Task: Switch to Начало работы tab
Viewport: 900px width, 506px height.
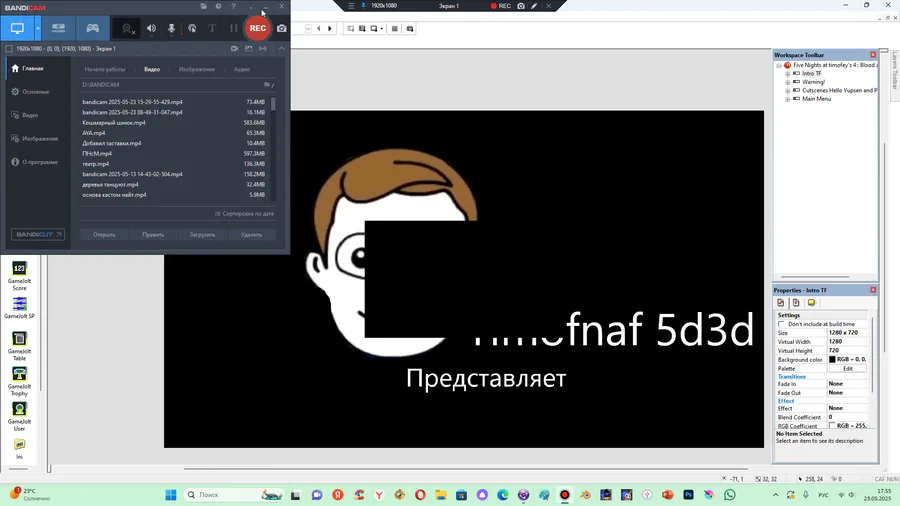Action: (x=104, y=69)
